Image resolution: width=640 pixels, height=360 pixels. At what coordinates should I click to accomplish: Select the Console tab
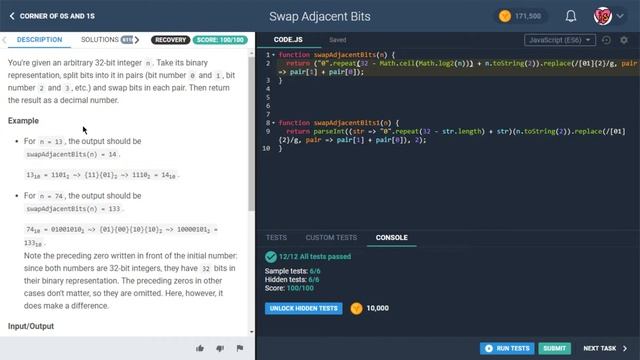[391, 238]
